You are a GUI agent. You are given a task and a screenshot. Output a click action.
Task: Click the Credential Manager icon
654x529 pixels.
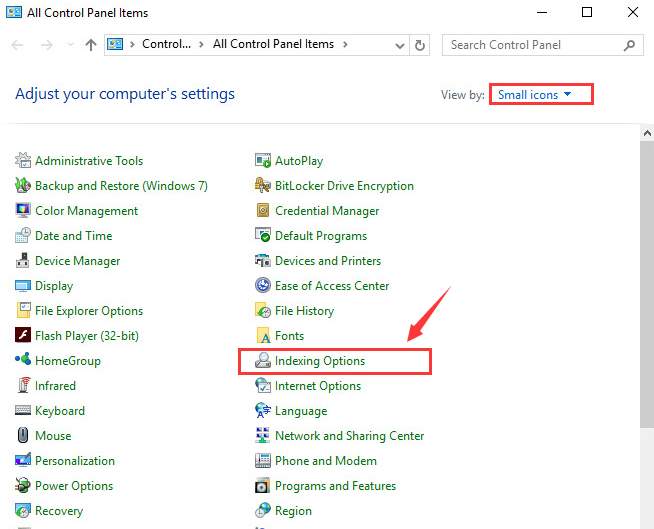pos(263,211)
